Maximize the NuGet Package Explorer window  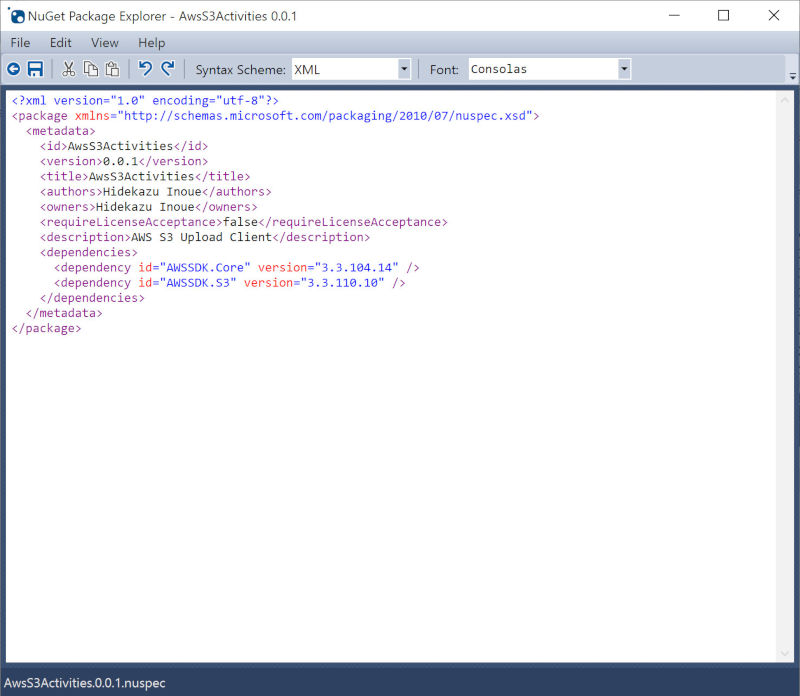click(x=723, y=16)
